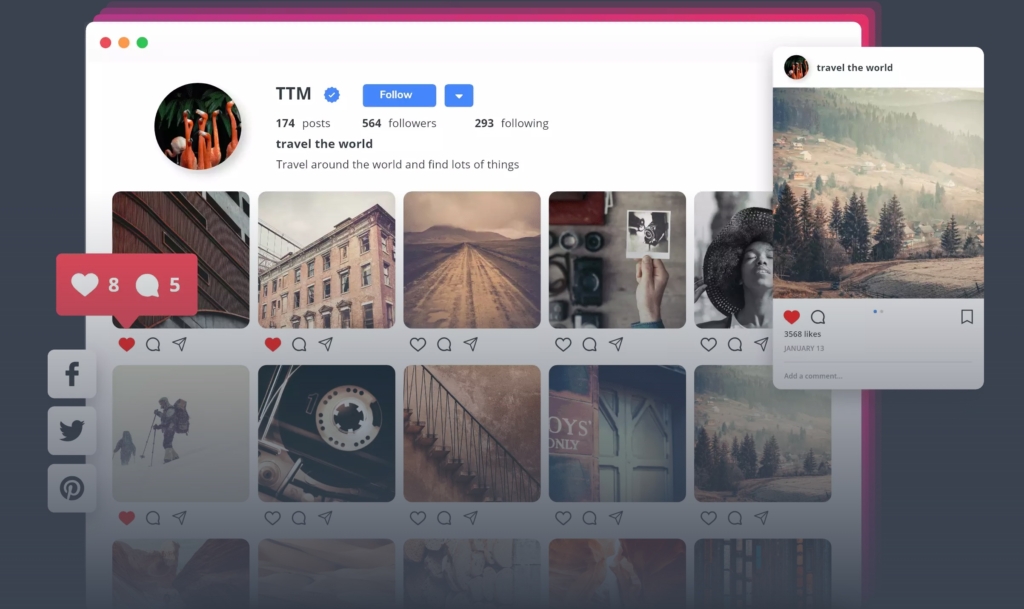Image resolution: width=1024 pixels, height=609 pixels.
Task: Click the flamingo profile picture
Action: 198,126
